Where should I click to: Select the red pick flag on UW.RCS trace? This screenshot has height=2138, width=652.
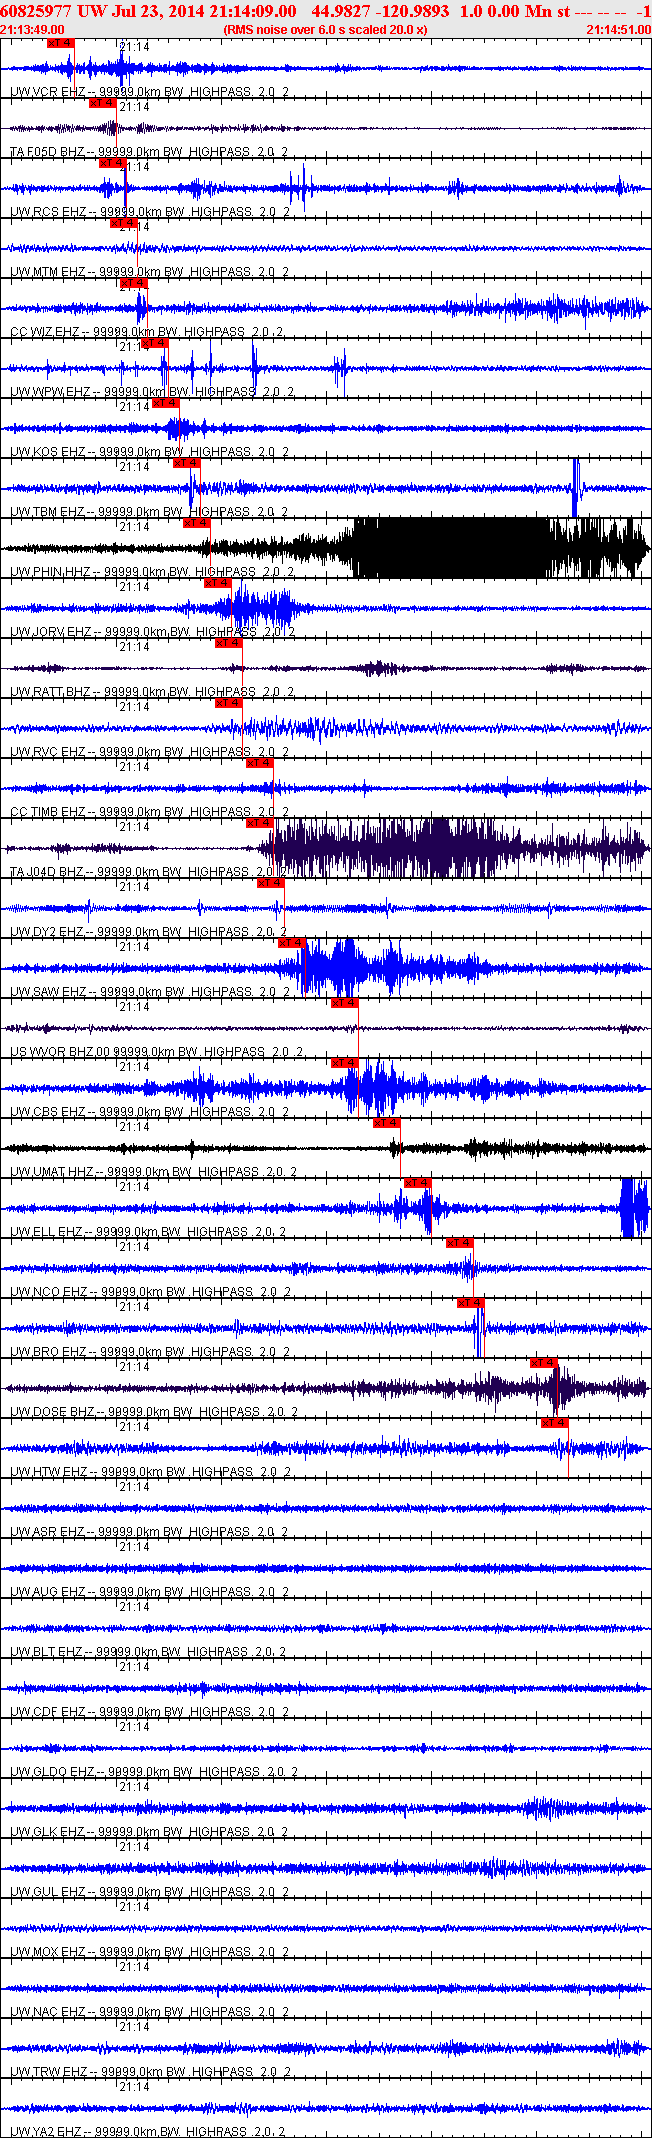(x=113, y=163)
